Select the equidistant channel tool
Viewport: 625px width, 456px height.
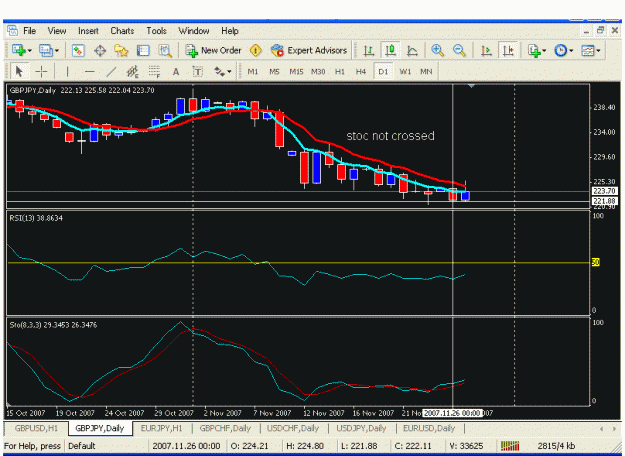(x=132, y=72)
